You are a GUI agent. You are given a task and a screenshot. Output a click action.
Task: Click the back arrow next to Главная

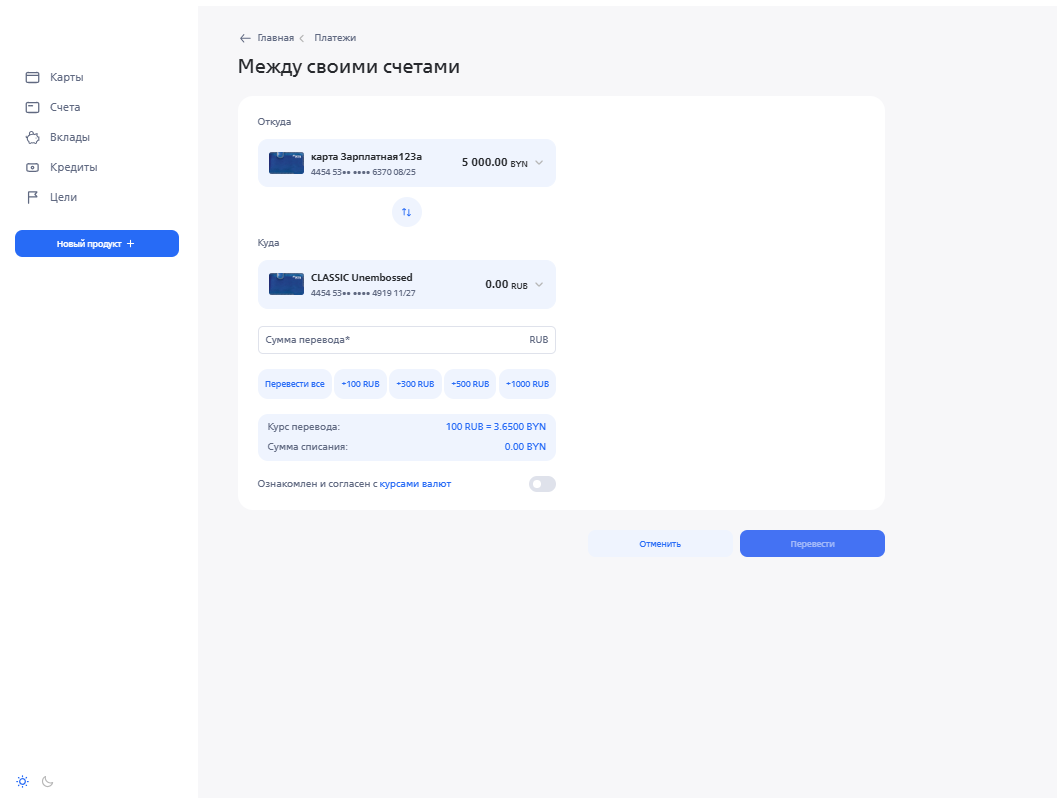pos(245,38)
